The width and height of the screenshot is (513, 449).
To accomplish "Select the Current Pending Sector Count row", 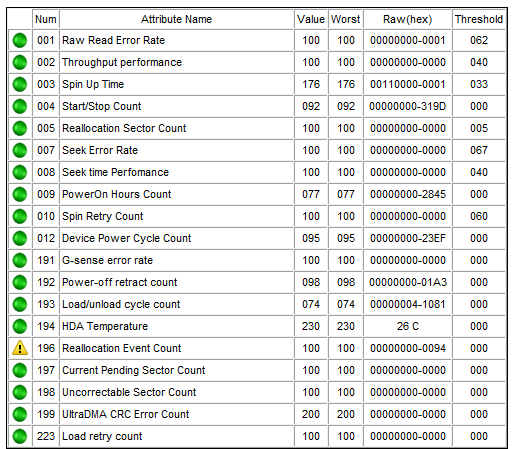I will (x=257, y=370).
